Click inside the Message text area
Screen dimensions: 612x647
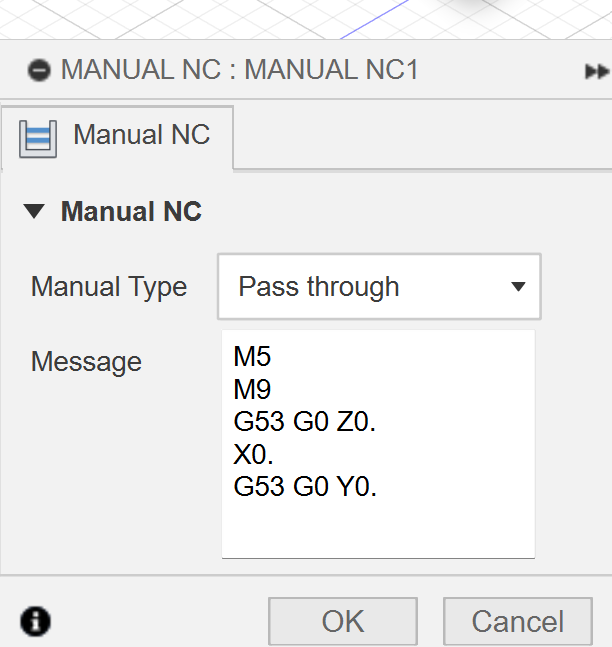(378, 444)
